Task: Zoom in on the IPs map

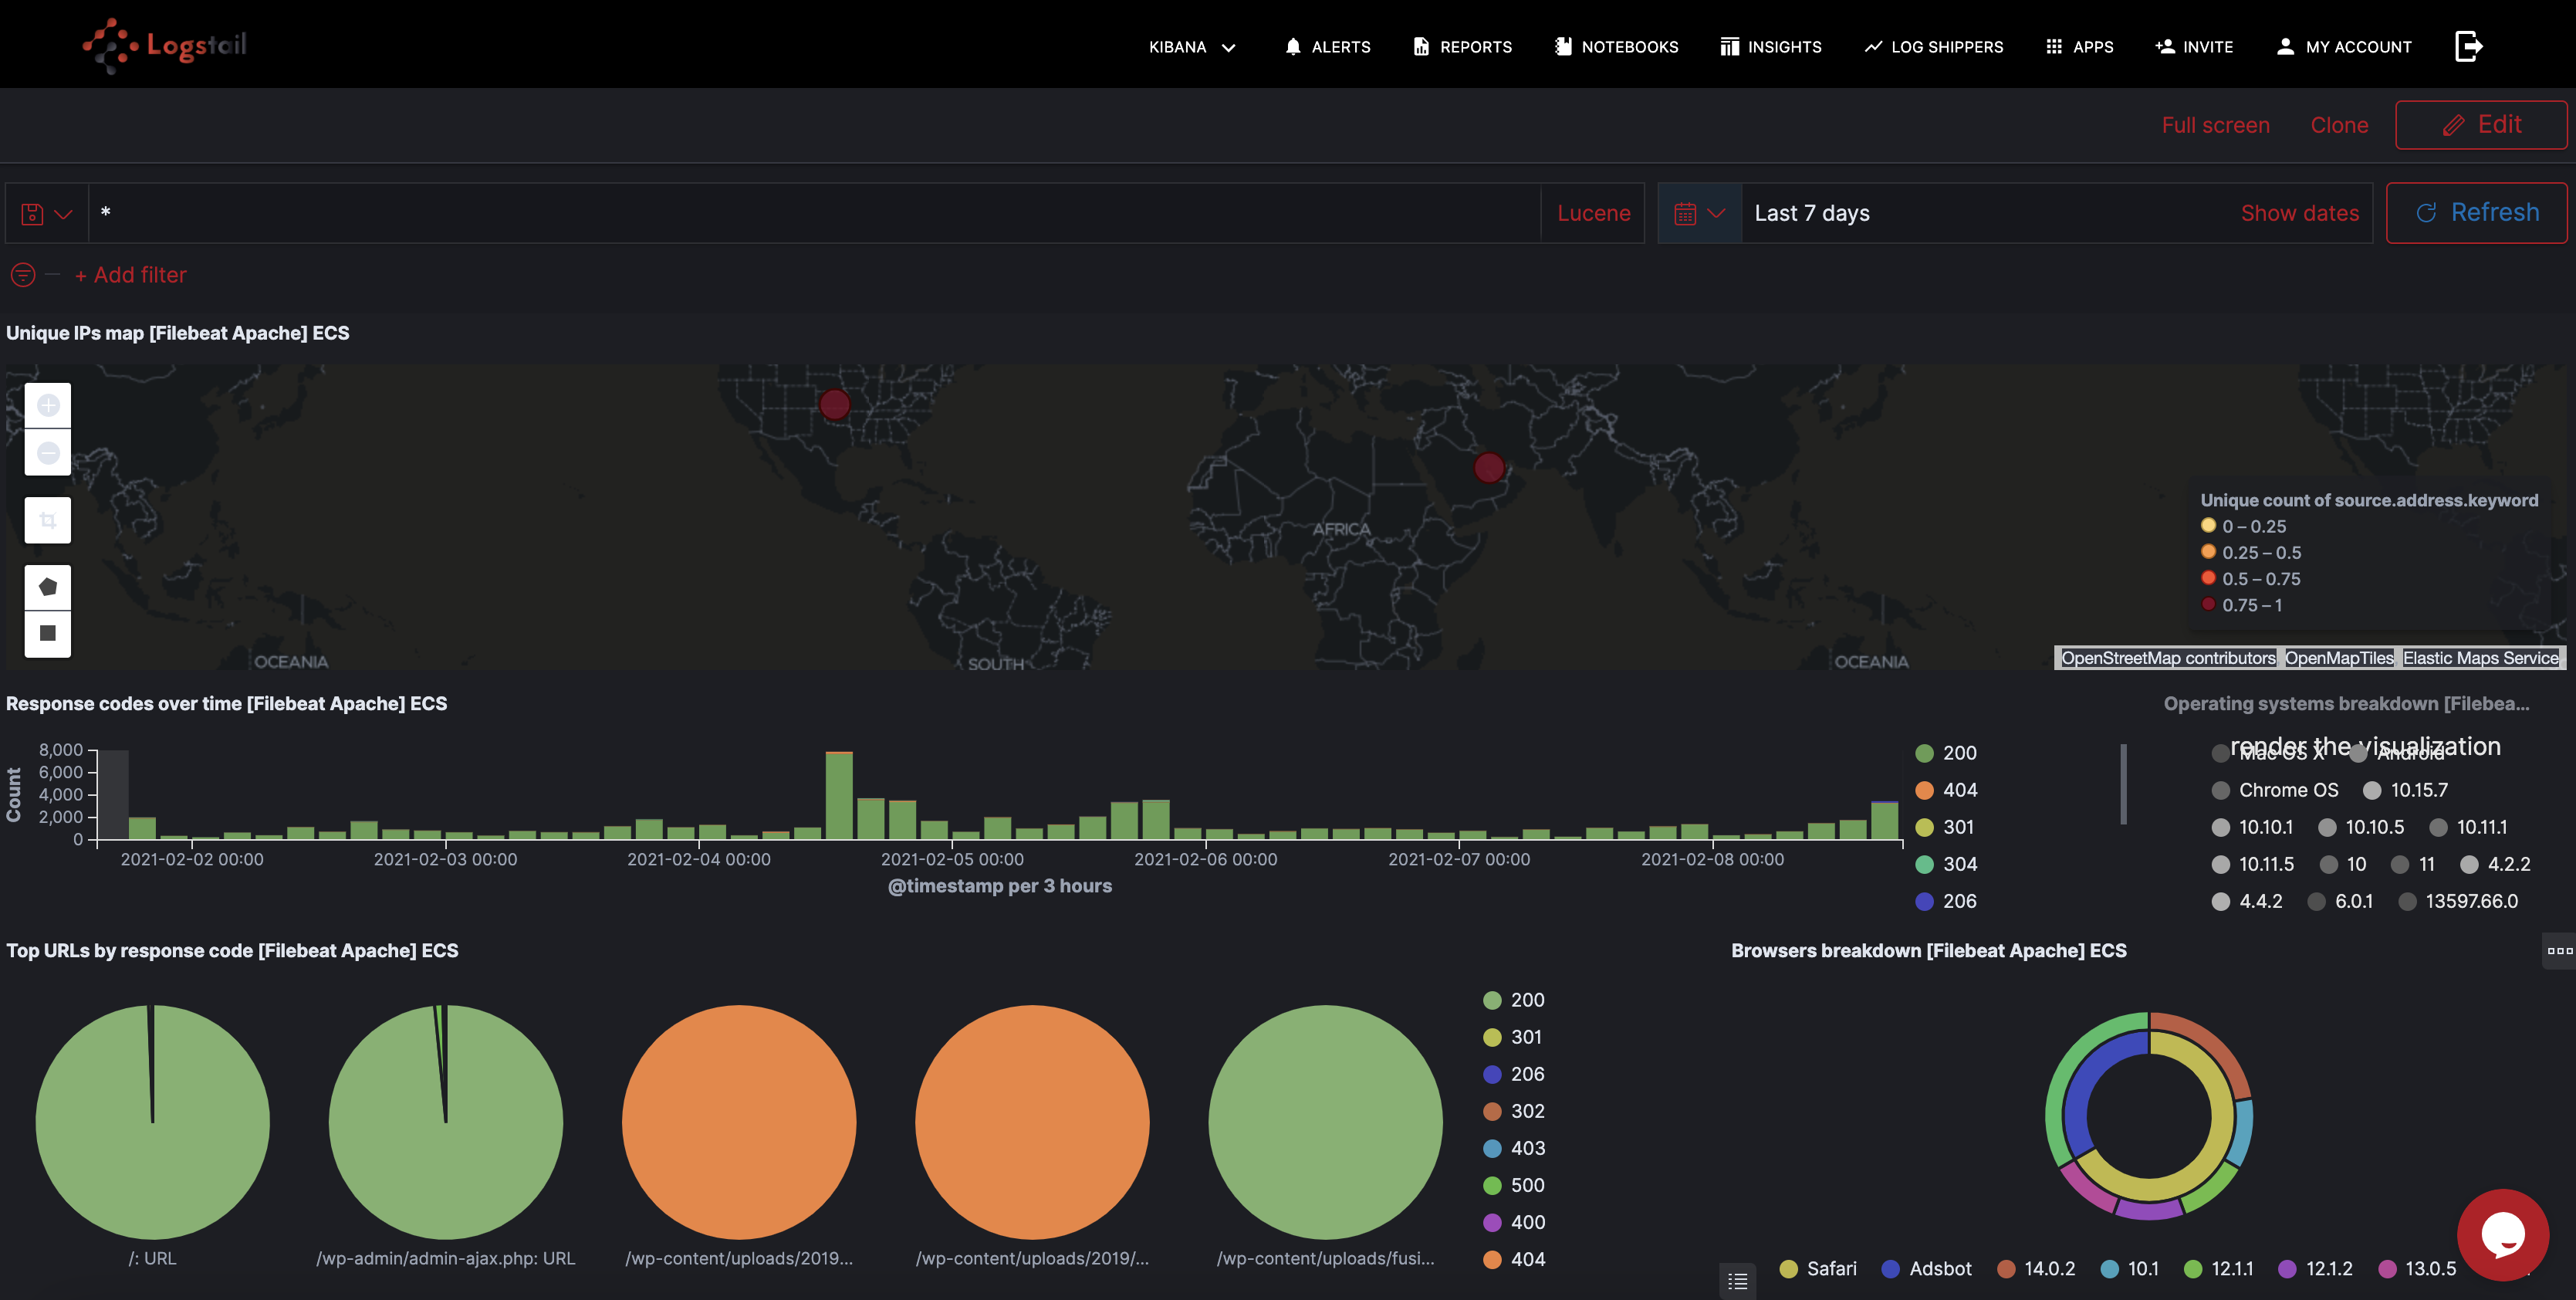Action: (x=48, y=406)
